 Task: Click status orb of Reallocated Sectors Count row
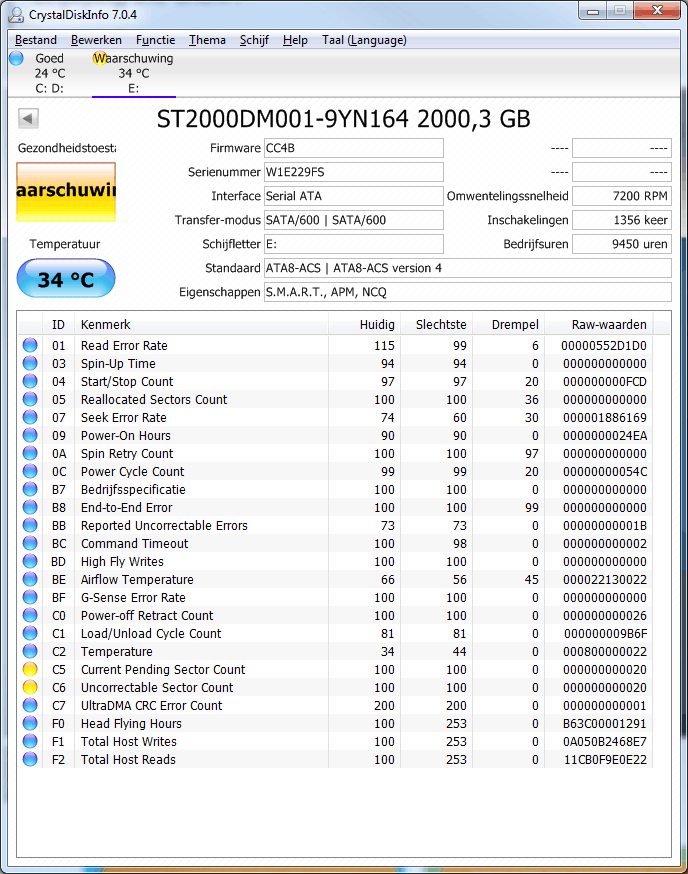(x=30, y=400)
